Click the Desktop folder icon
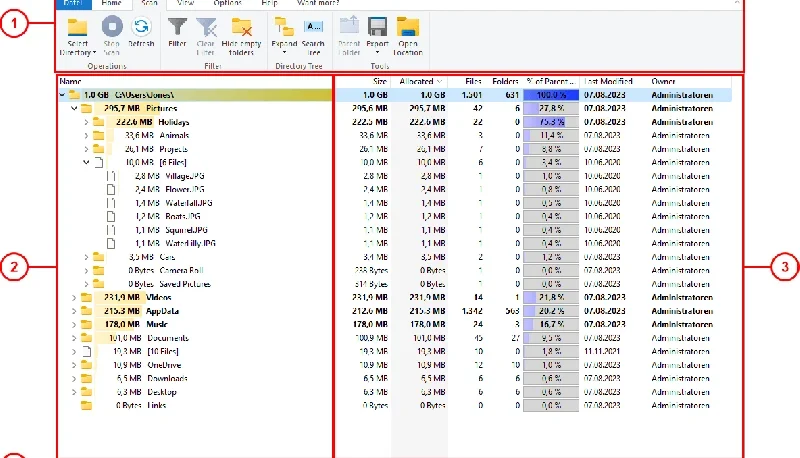Viewport: 800px width, 458px height. click(86, 392)
